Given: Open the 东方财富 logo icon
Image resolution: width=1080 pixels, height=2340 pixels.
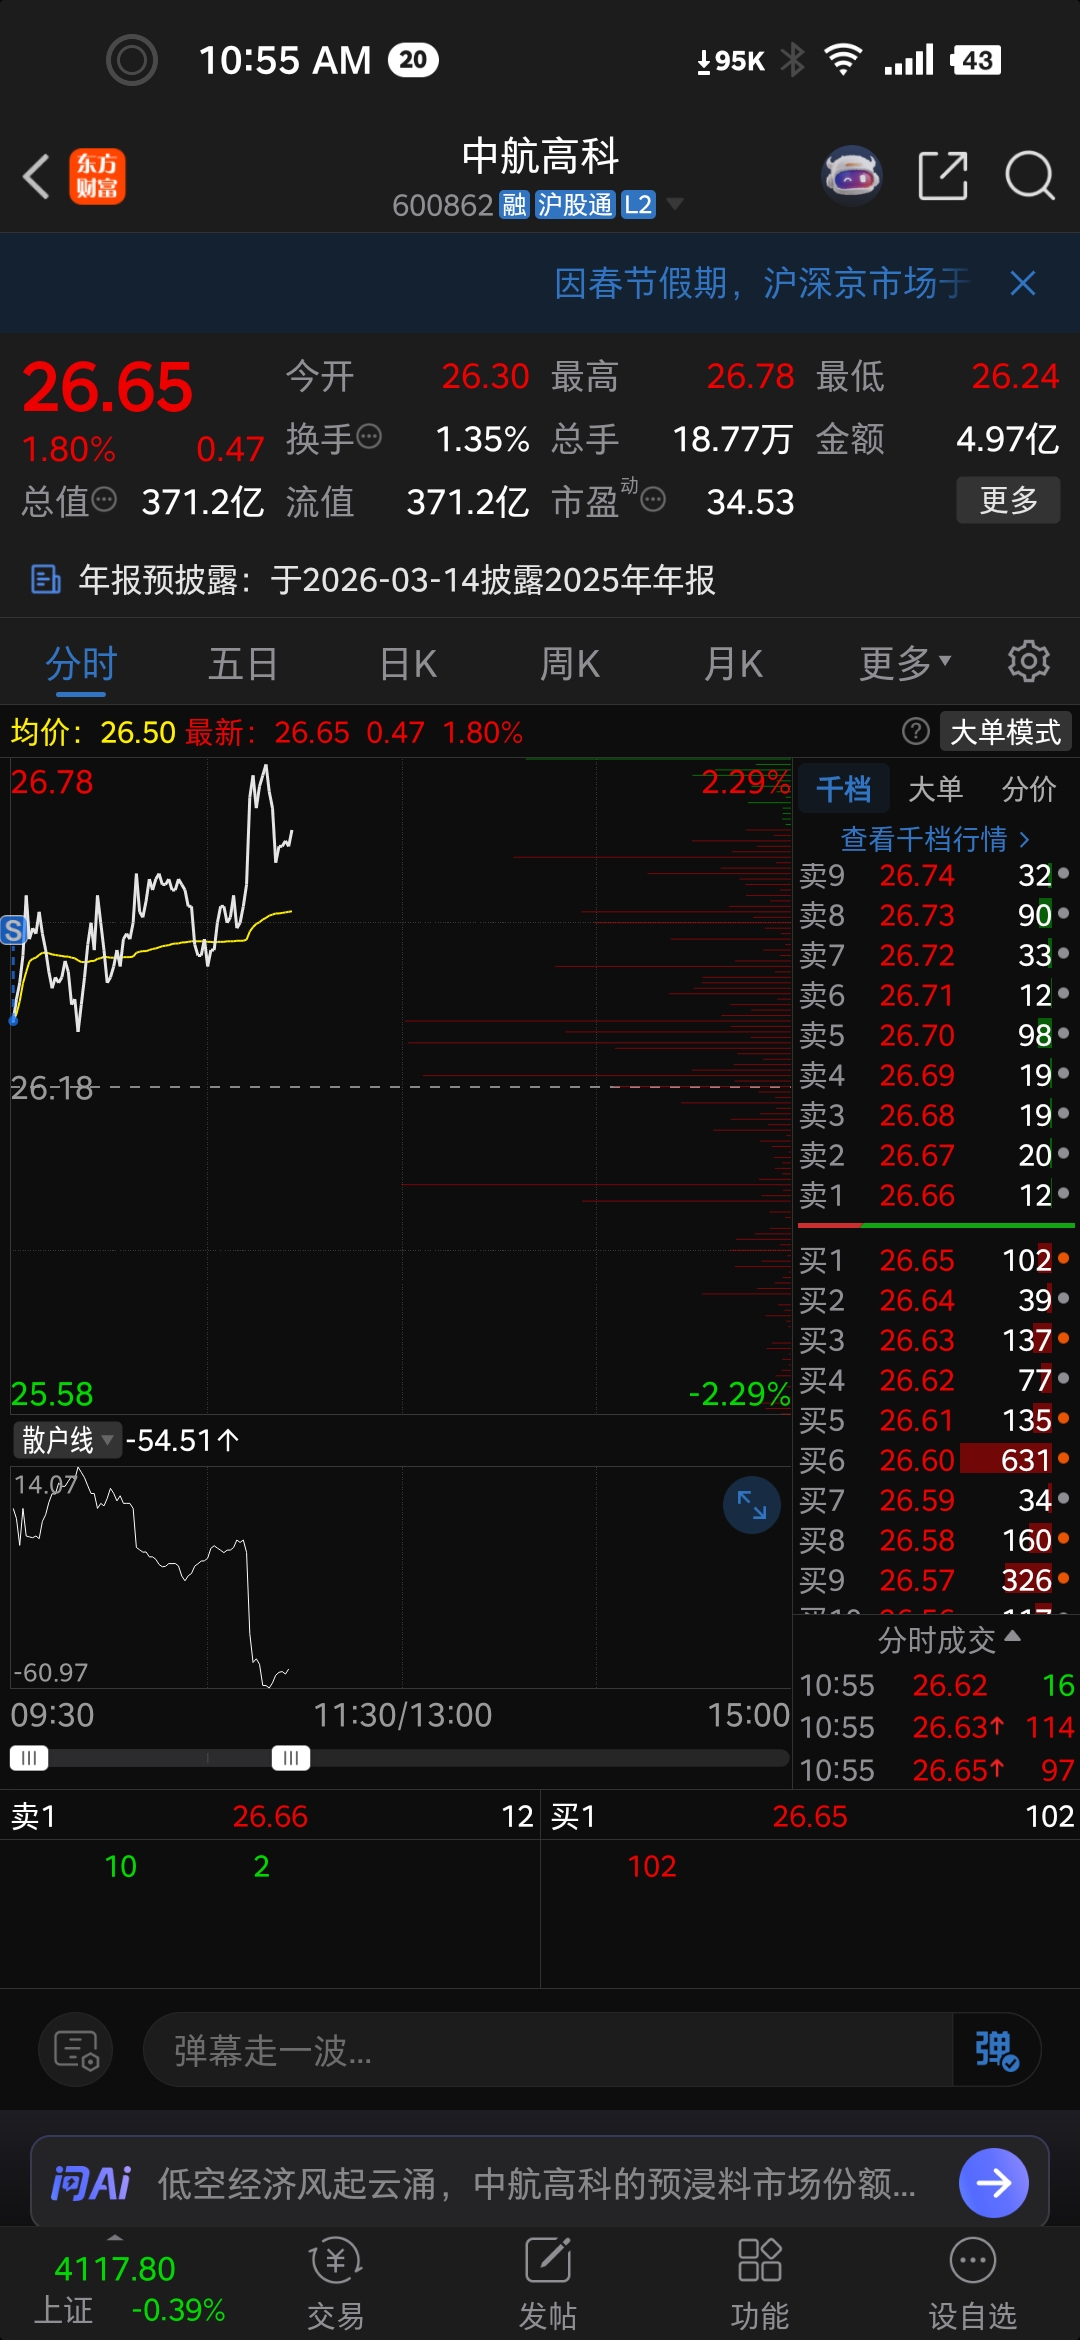Looking at the screenshot, I should coord(97,177).
